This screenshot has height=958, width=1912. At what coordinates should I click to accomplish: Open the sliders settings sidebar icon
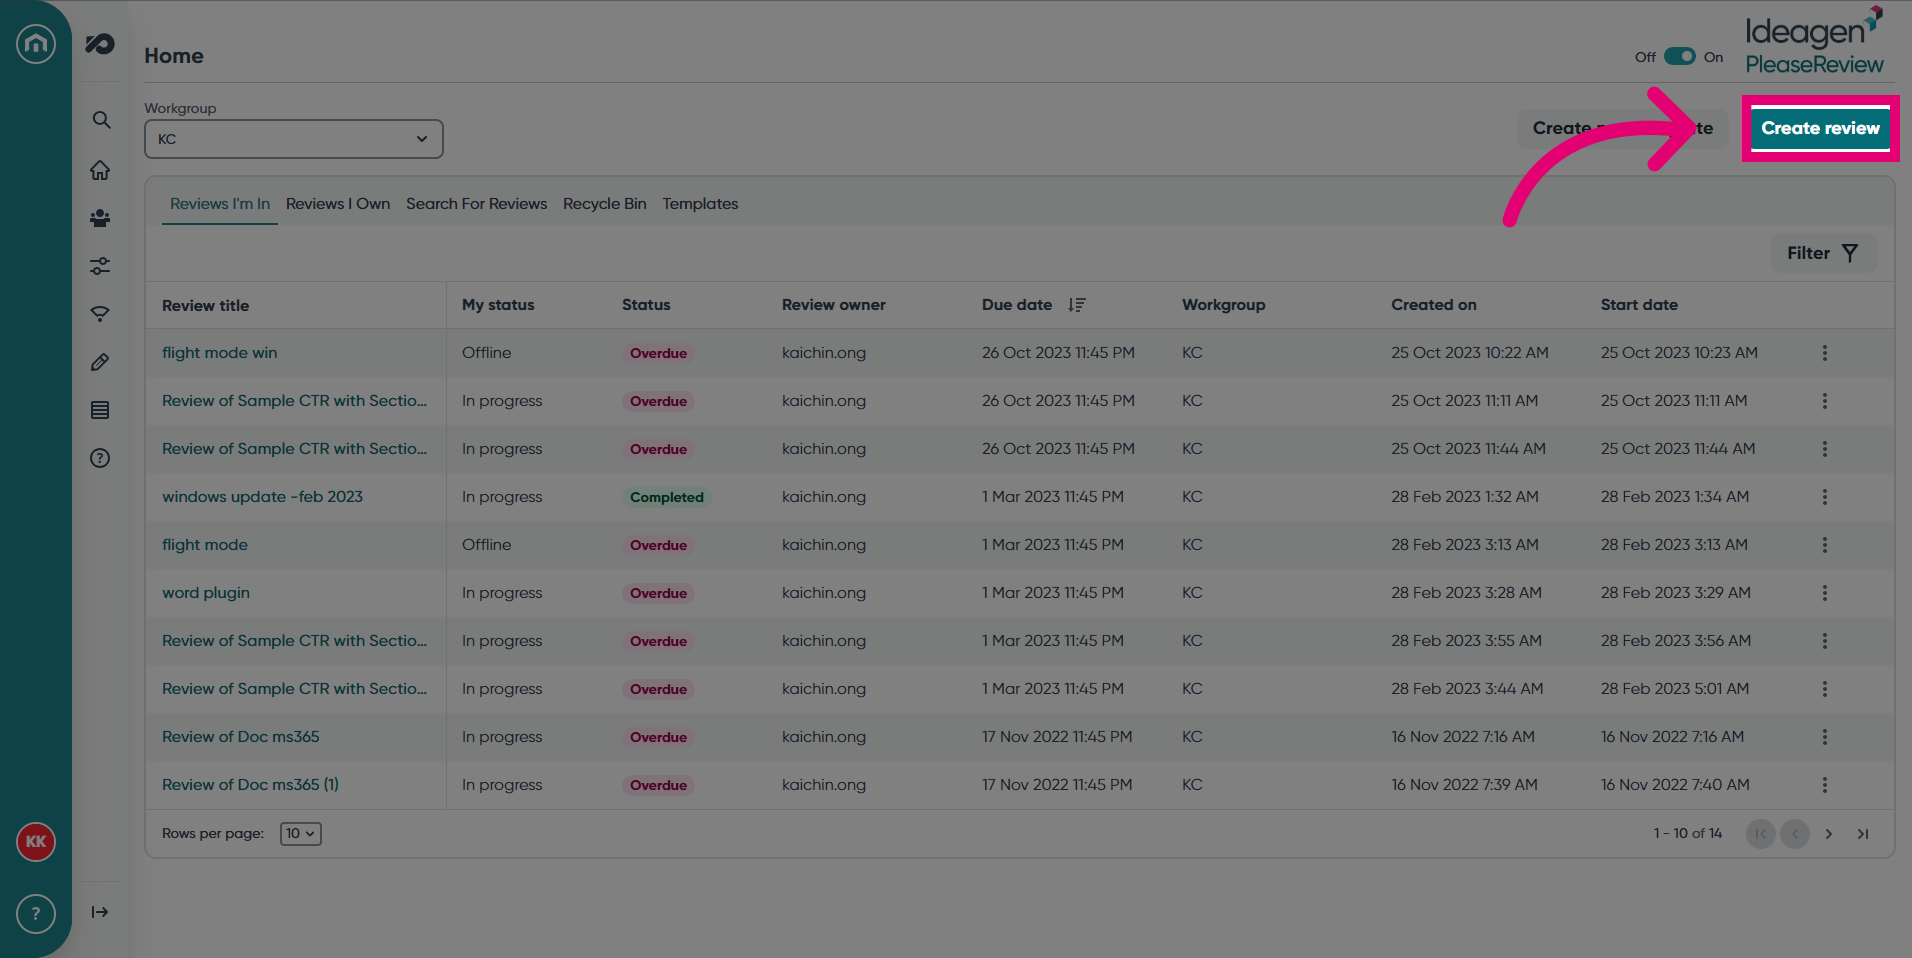(x=100, y=266)
